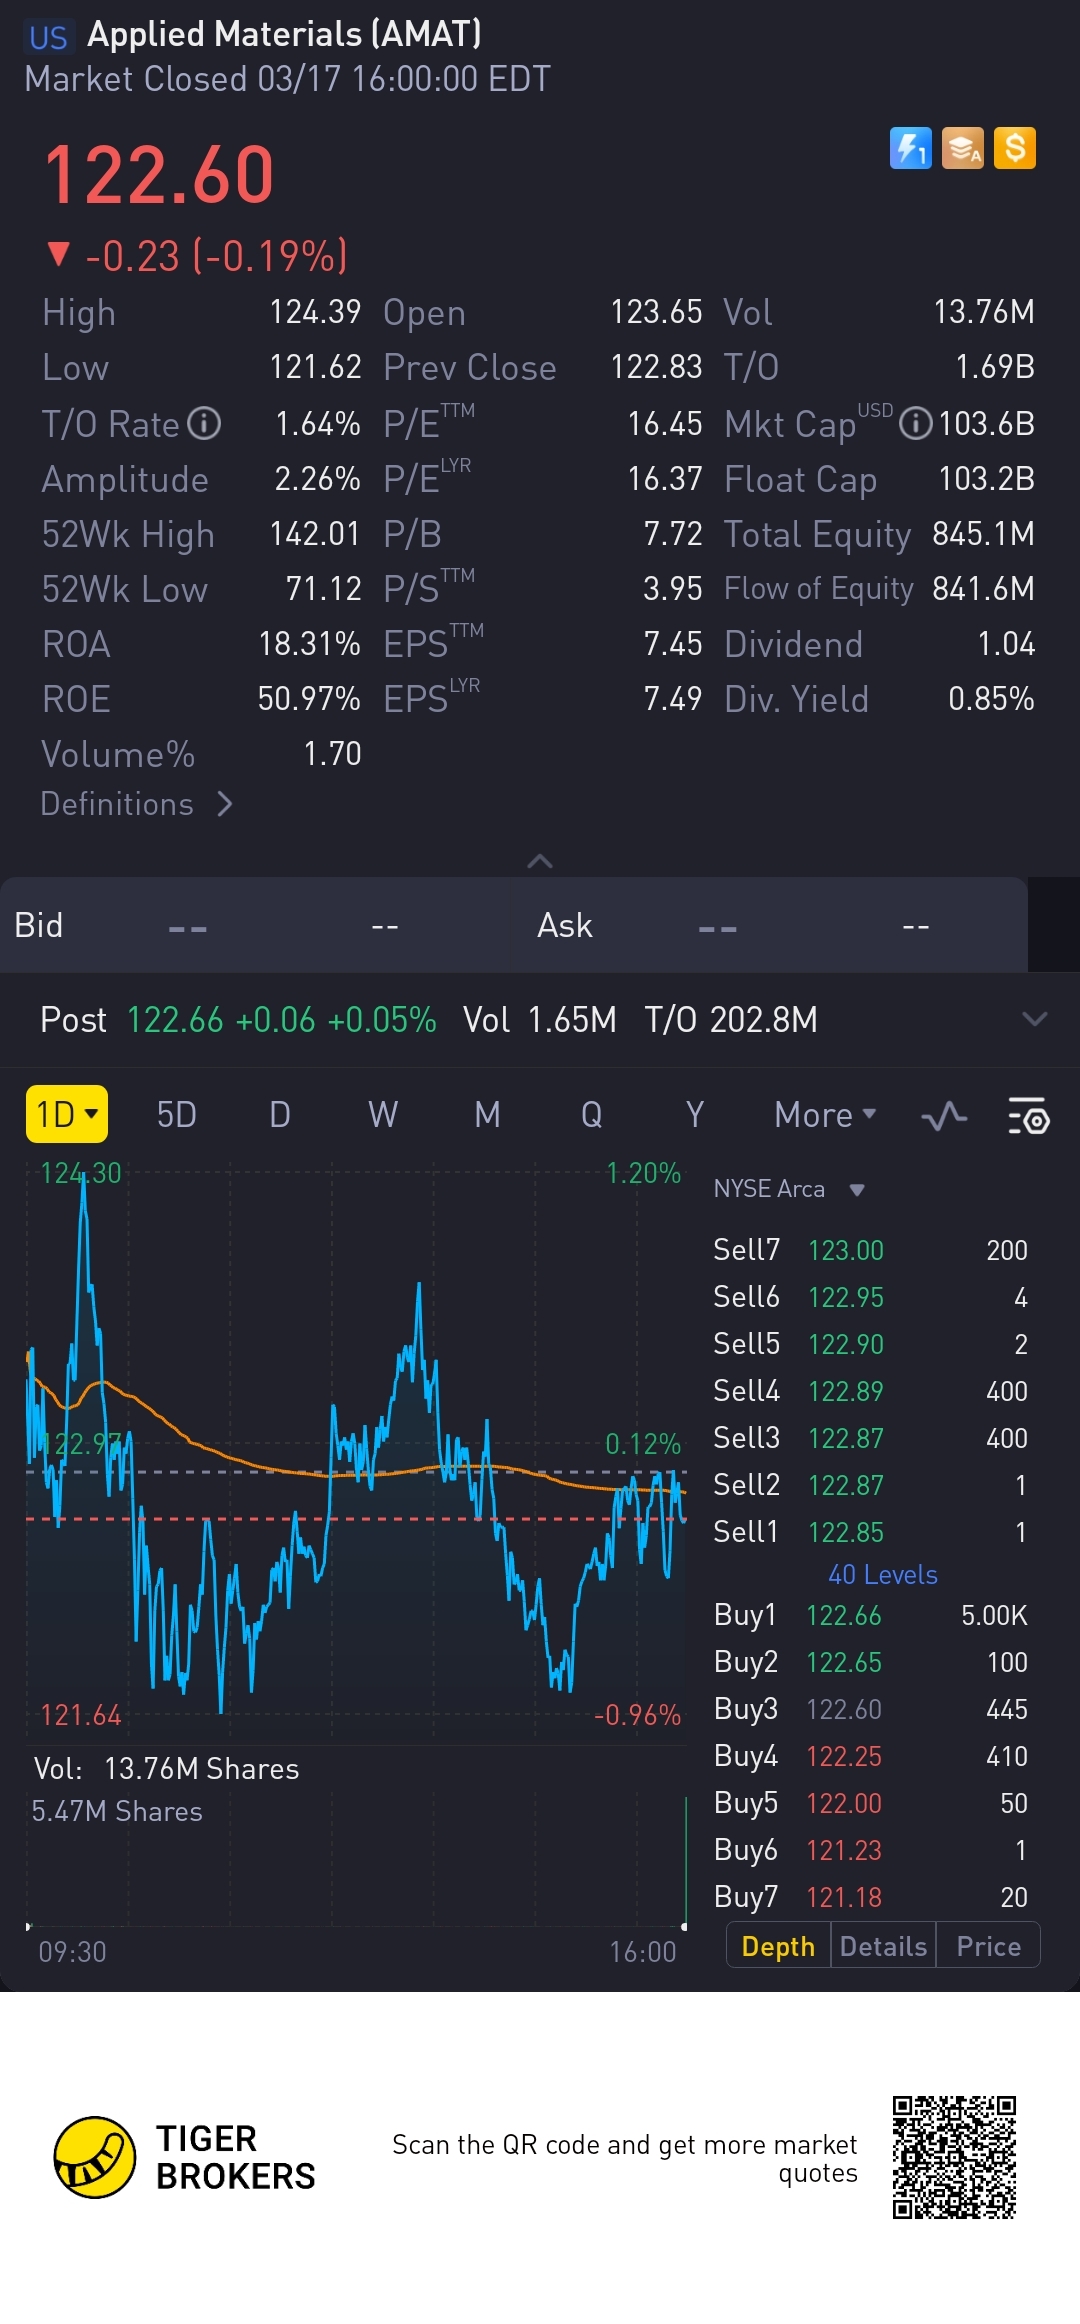Open the T/O Rate info icon
1080x2324 pixels.
tap(204, 424)
